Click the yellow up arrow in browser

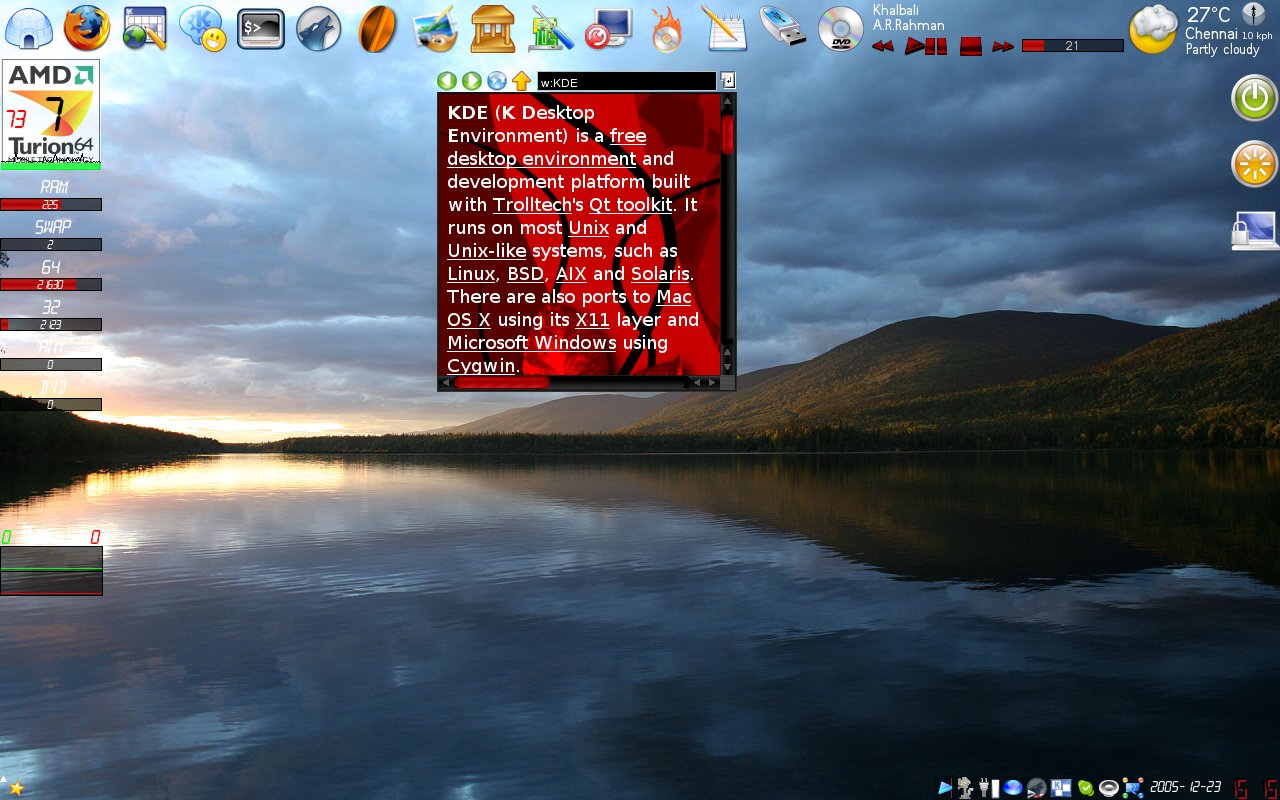tap(521, 81)
